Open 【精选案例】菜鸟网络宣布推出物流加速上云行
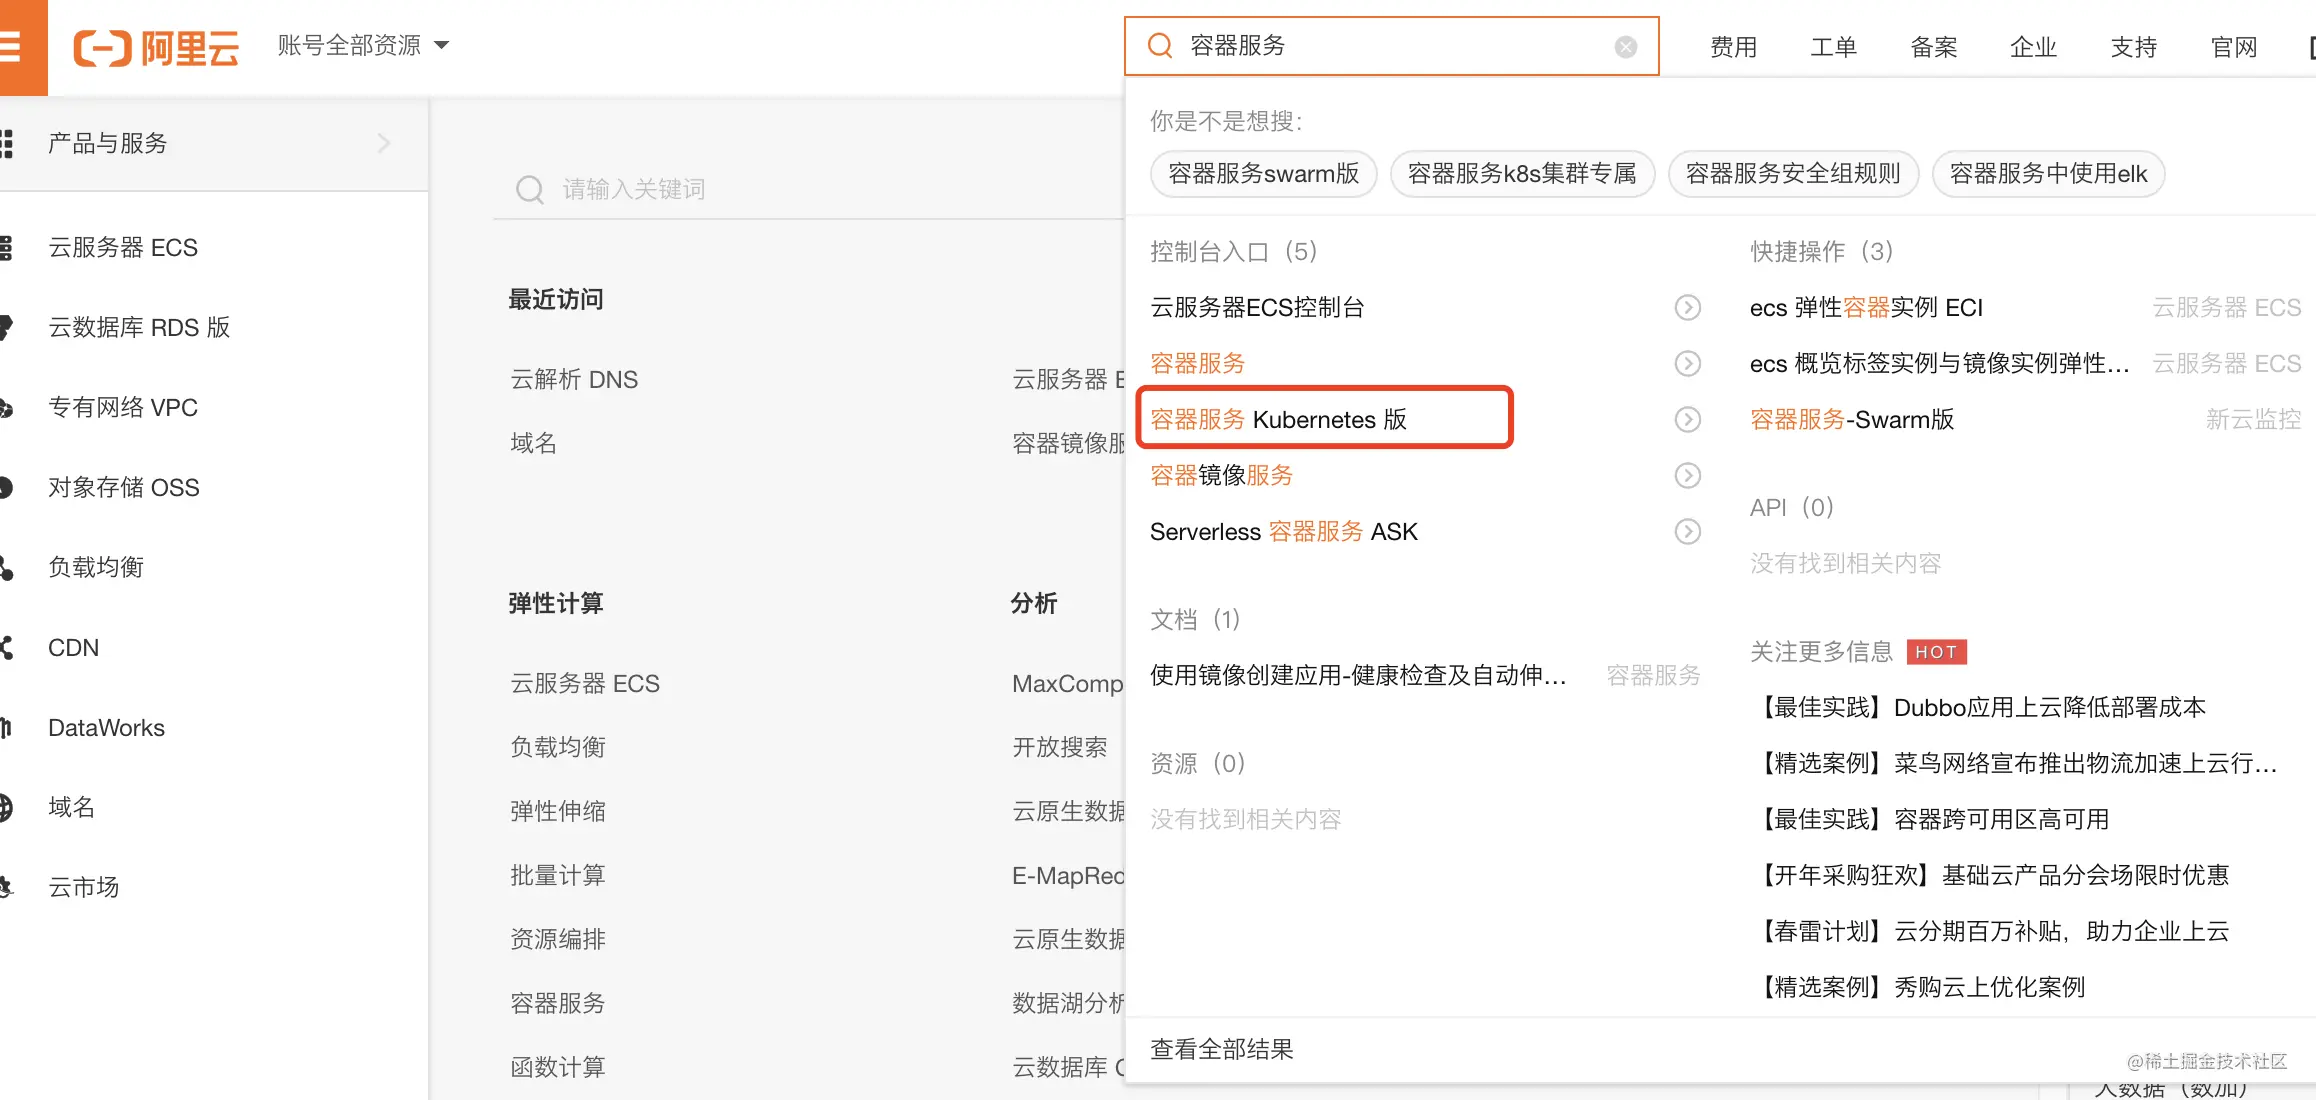This screenshot has height=1100, width=2316. (2016, 763)
